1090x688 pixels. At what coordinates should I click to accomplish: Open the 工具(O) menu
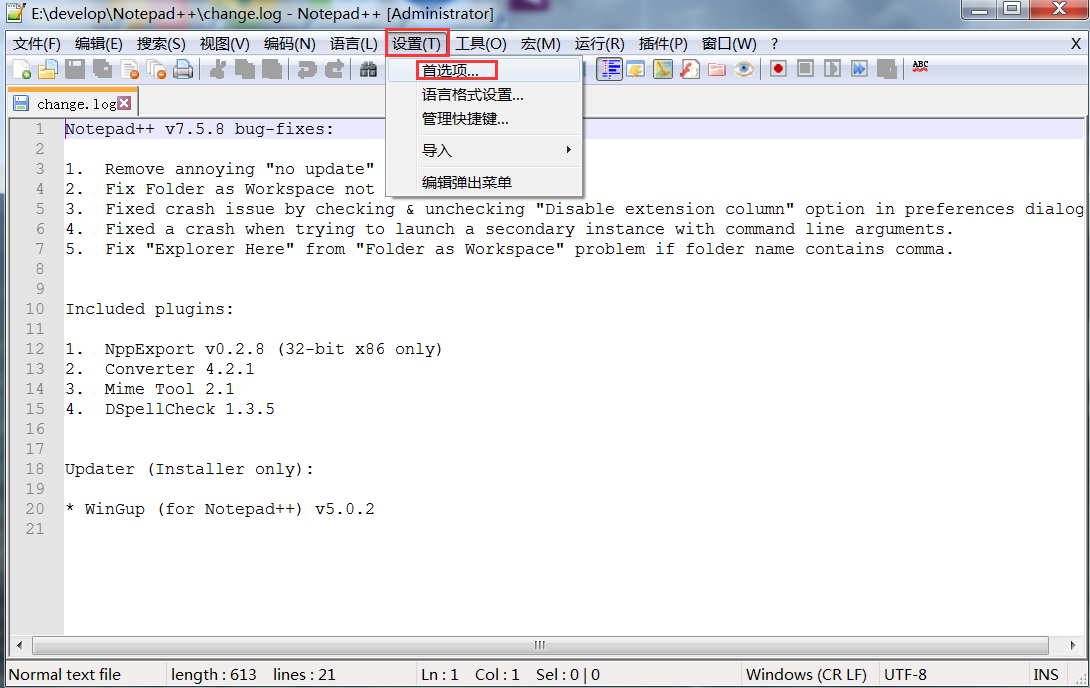[481, 44]
